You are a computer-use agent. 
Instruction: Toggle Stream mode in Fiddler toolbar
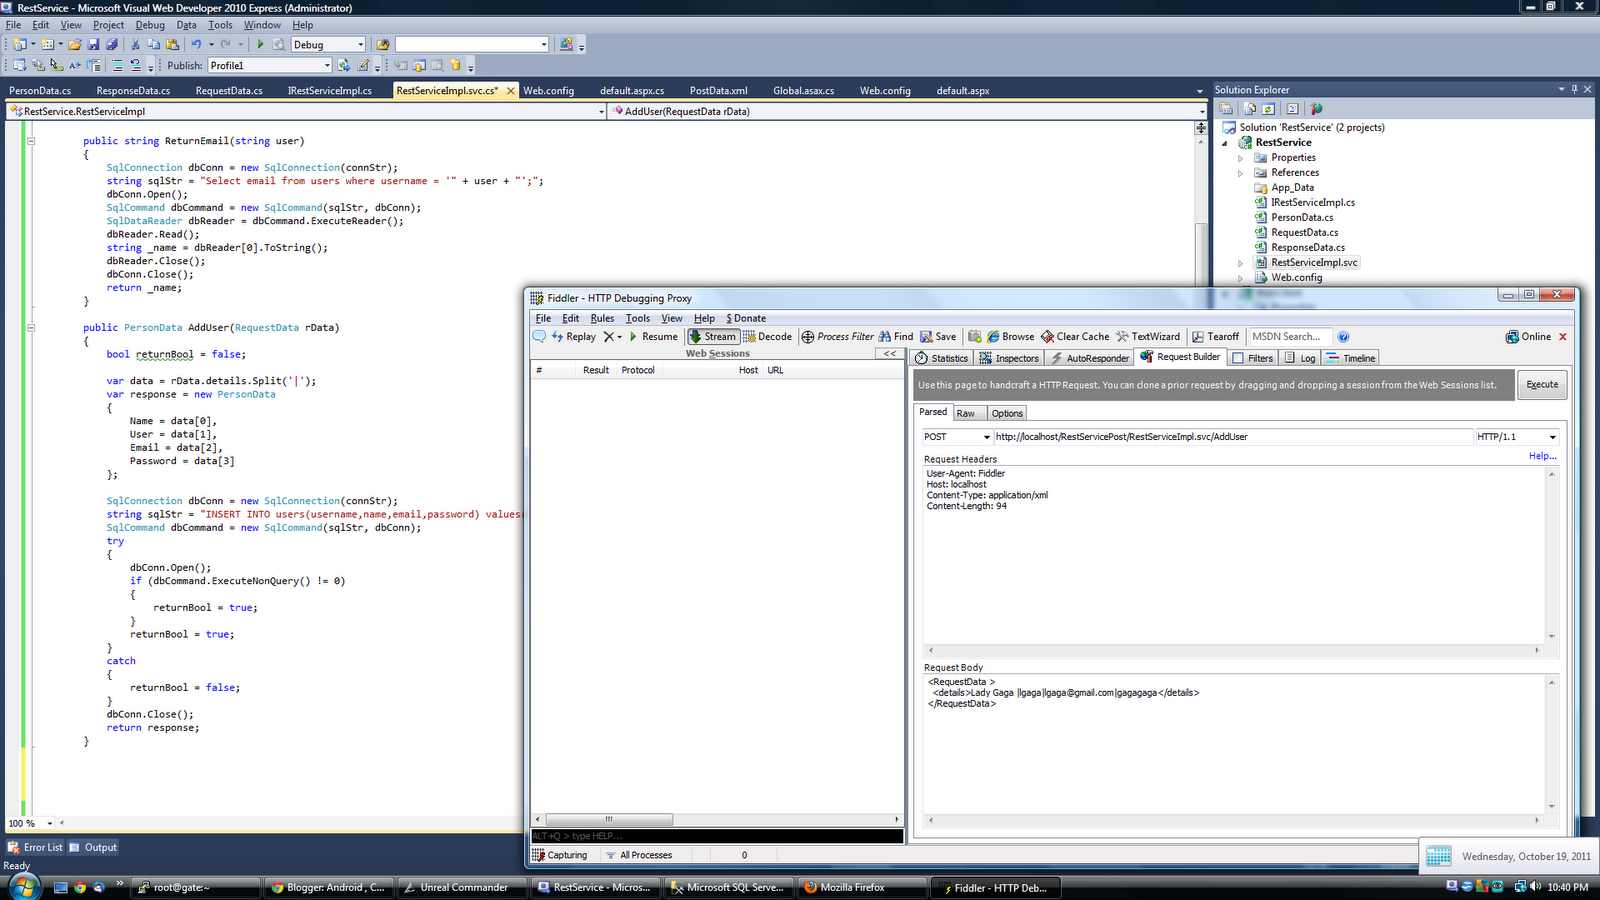tap(713, 337)
